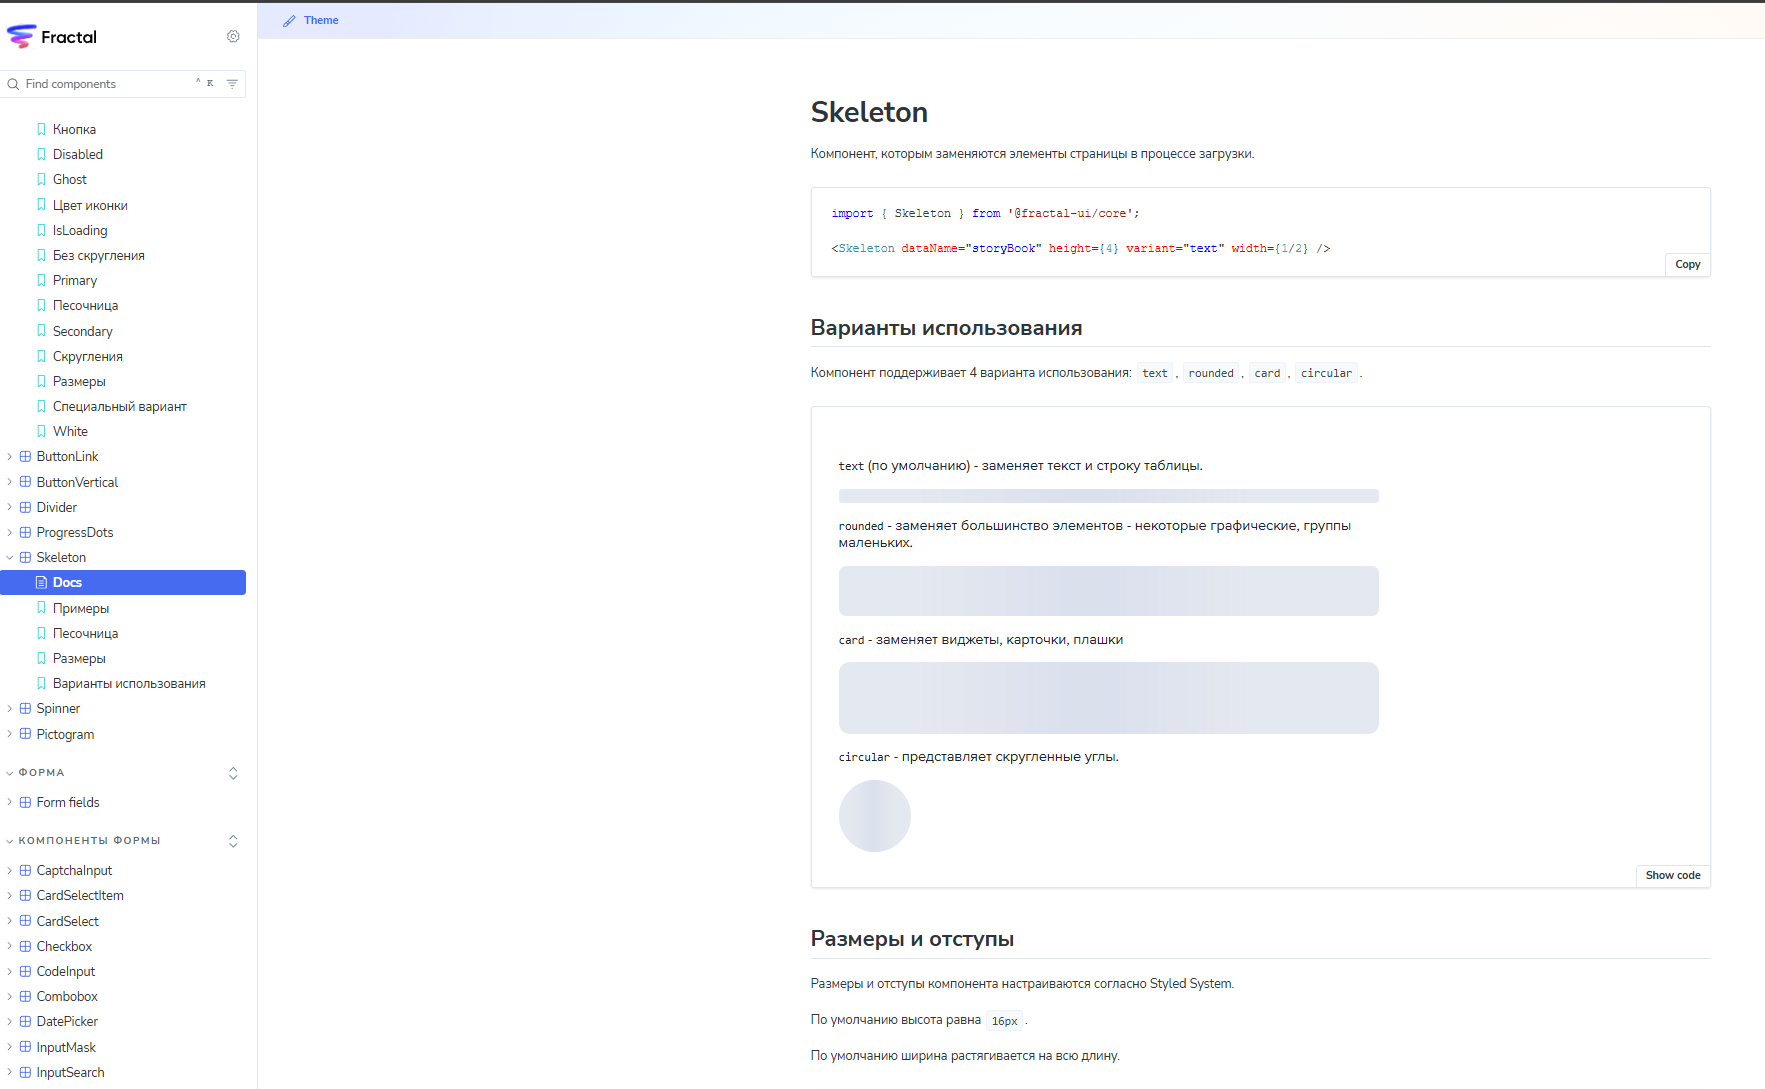Toggle expand-all arrows for КОМПОНЕНТЫ ФОРМЫ section
Viewport: 1765px width, 1089px height.
[233, 841]
